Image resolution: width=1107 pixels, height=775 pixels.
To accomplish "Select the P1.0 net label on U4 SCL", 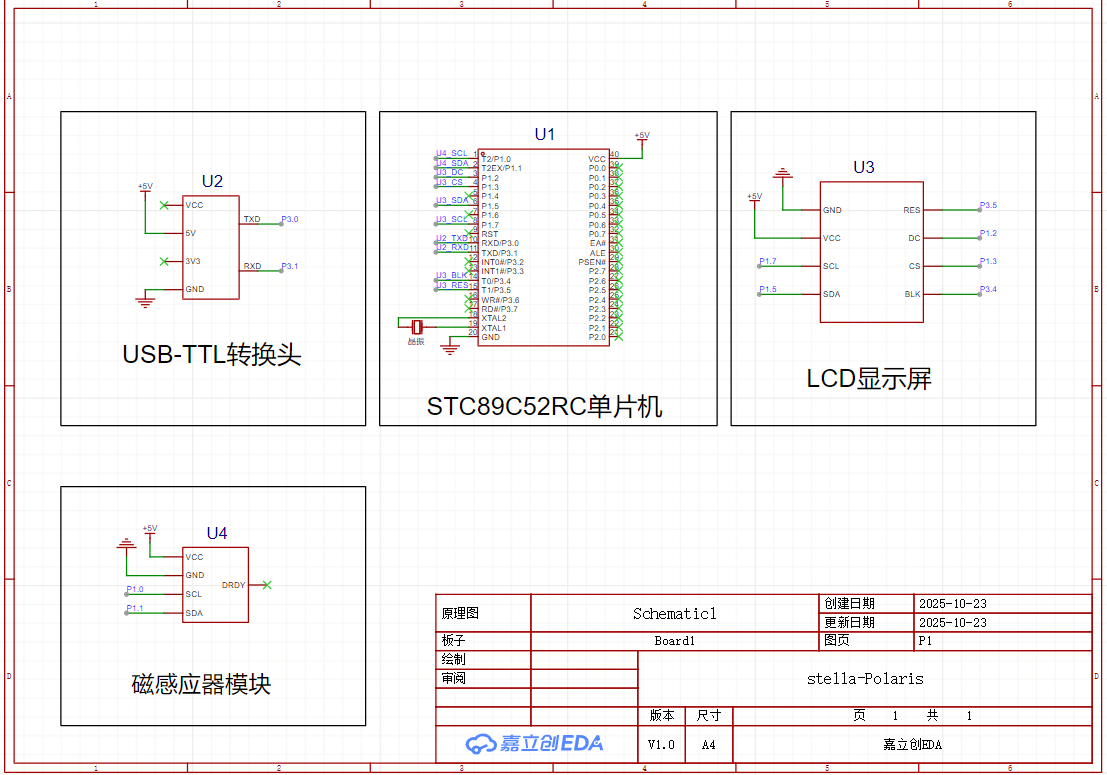I will (x=135, y=590).
